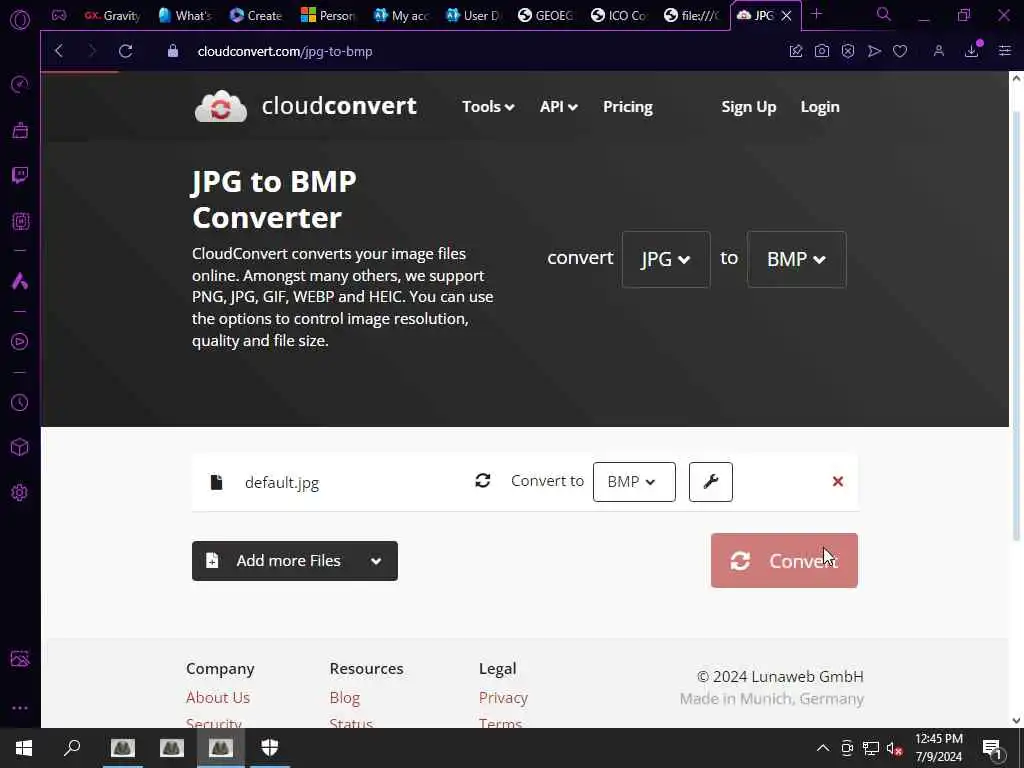Viewport: 1024px width, 768px height.
Task: Open a new tab with plus button
Action: pos(816,14)
